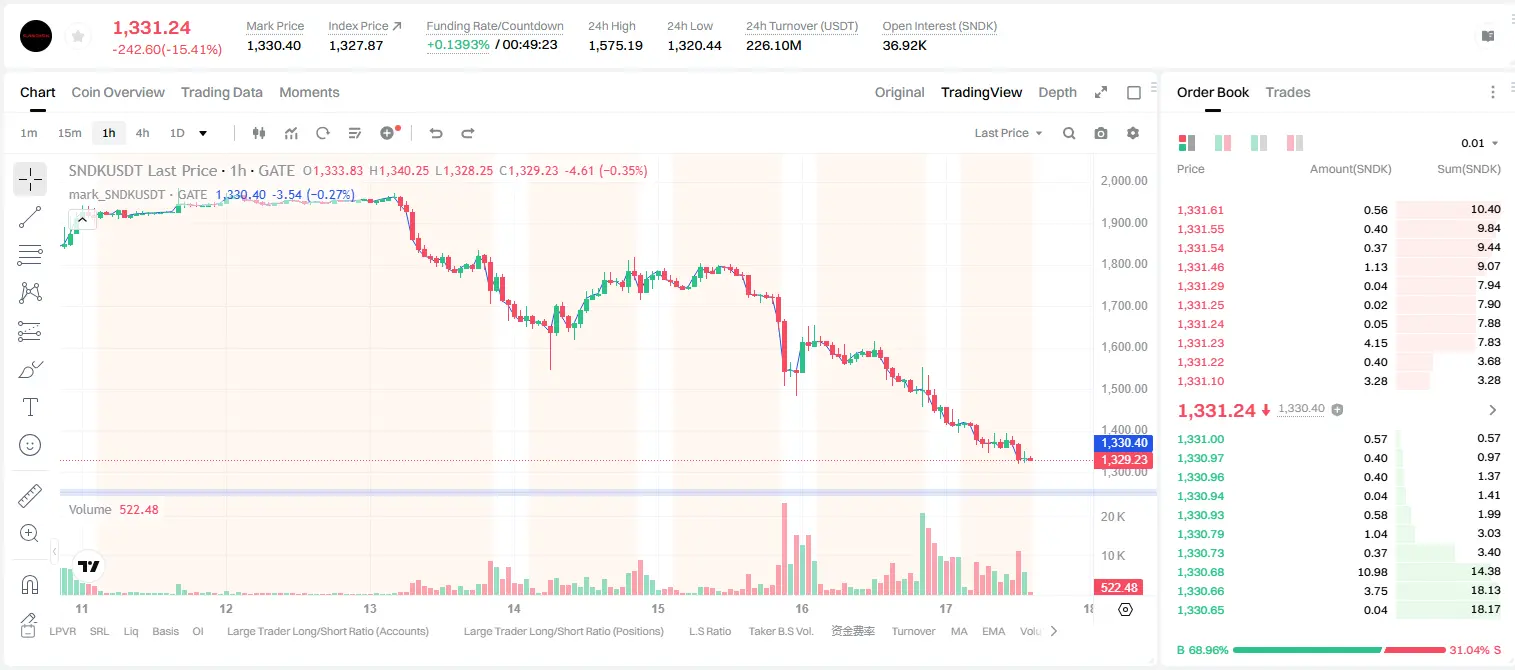Select the 4h timeframe button
Image resolution: width=1515 pixels, height=670 pixels.
[x=142, y=133]
